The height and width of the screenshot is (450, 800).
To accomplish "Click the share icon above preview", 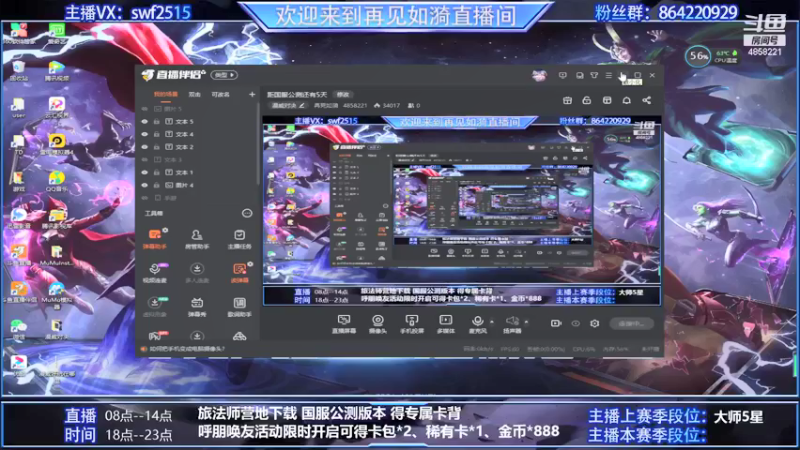I will click(646, 101).
